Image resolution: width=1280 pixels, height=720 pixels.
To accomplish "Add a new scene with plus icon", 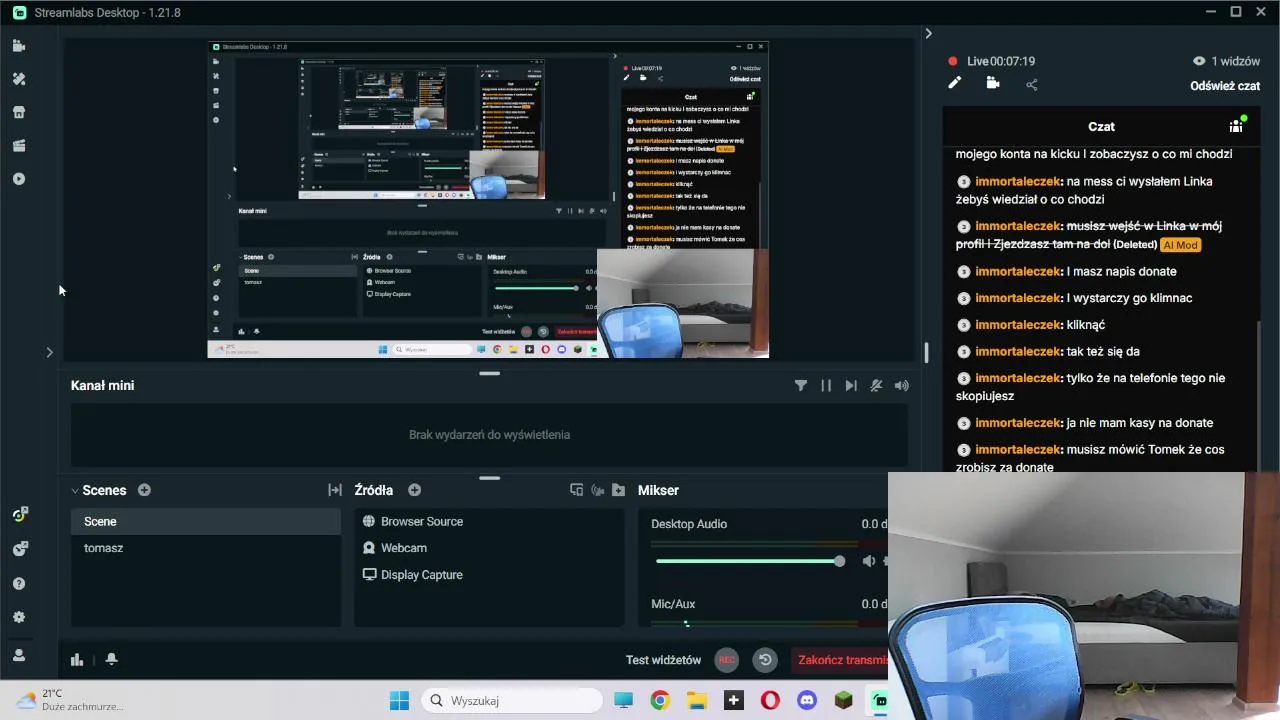I will click(144, 490).
